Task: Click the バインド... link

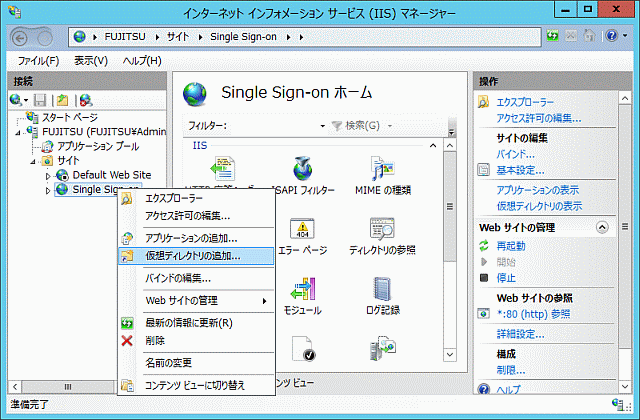Action: 516,154
